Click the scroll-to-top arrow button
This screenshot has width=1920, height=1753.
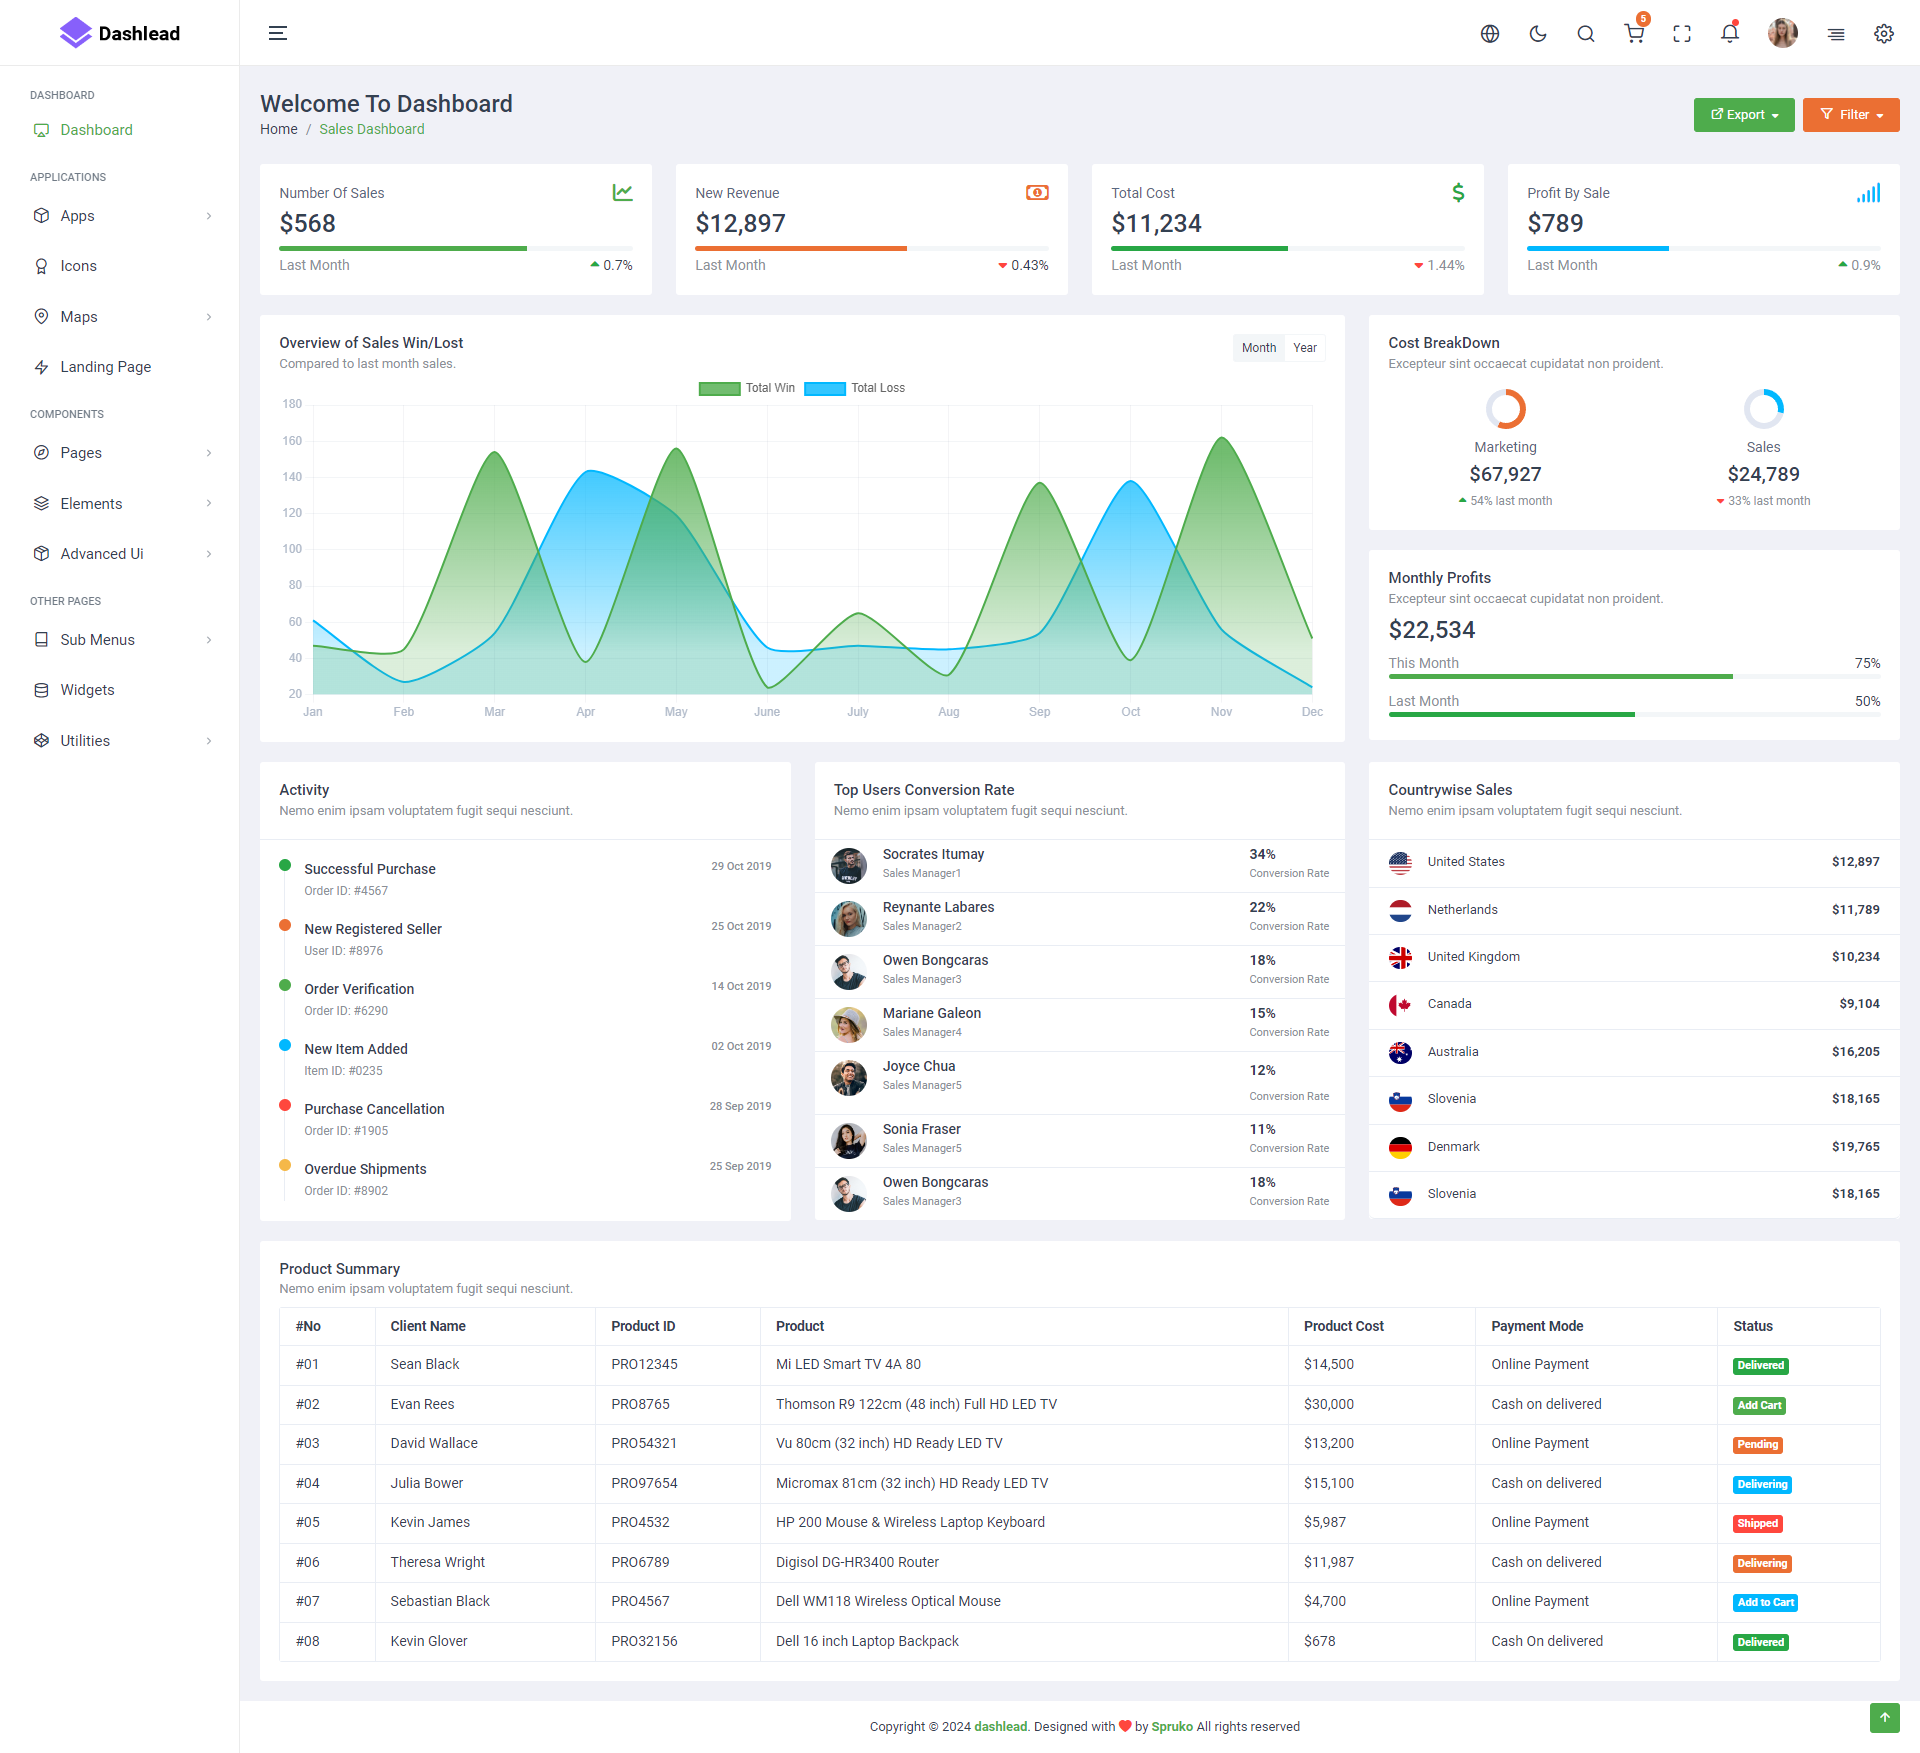point(1884,1717)
